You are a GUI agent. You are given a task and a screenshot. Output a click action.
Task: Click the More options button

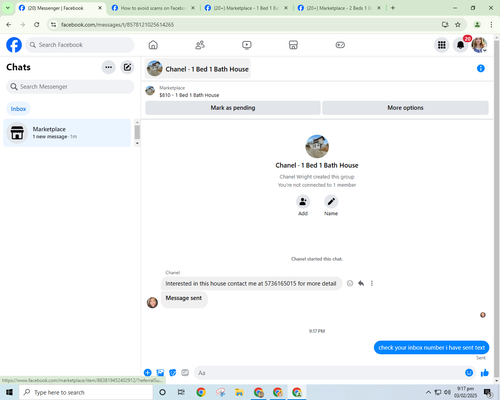(405, 108)
